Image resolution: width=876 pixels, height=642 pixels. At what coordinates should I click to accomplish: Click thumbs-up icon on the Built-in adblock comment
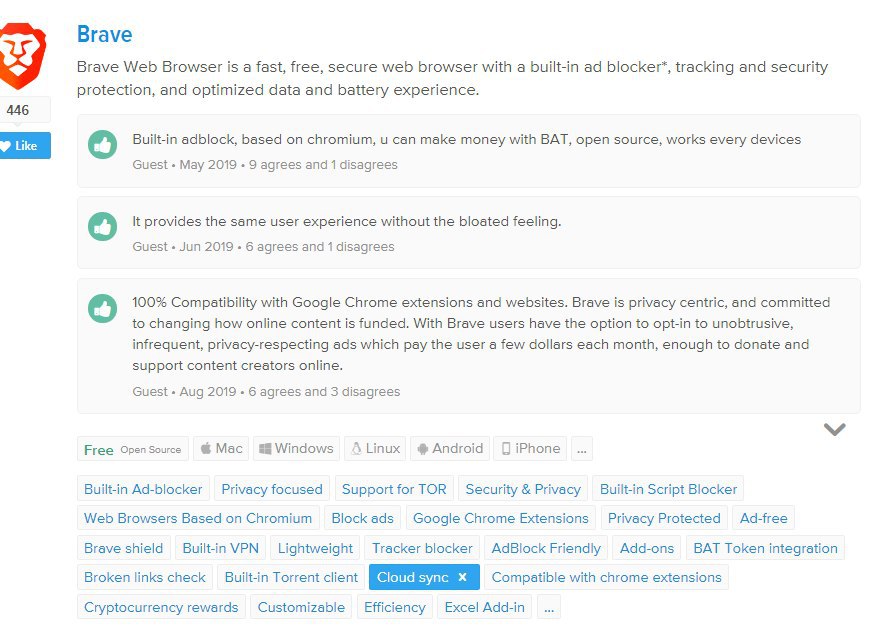point(102,145)
